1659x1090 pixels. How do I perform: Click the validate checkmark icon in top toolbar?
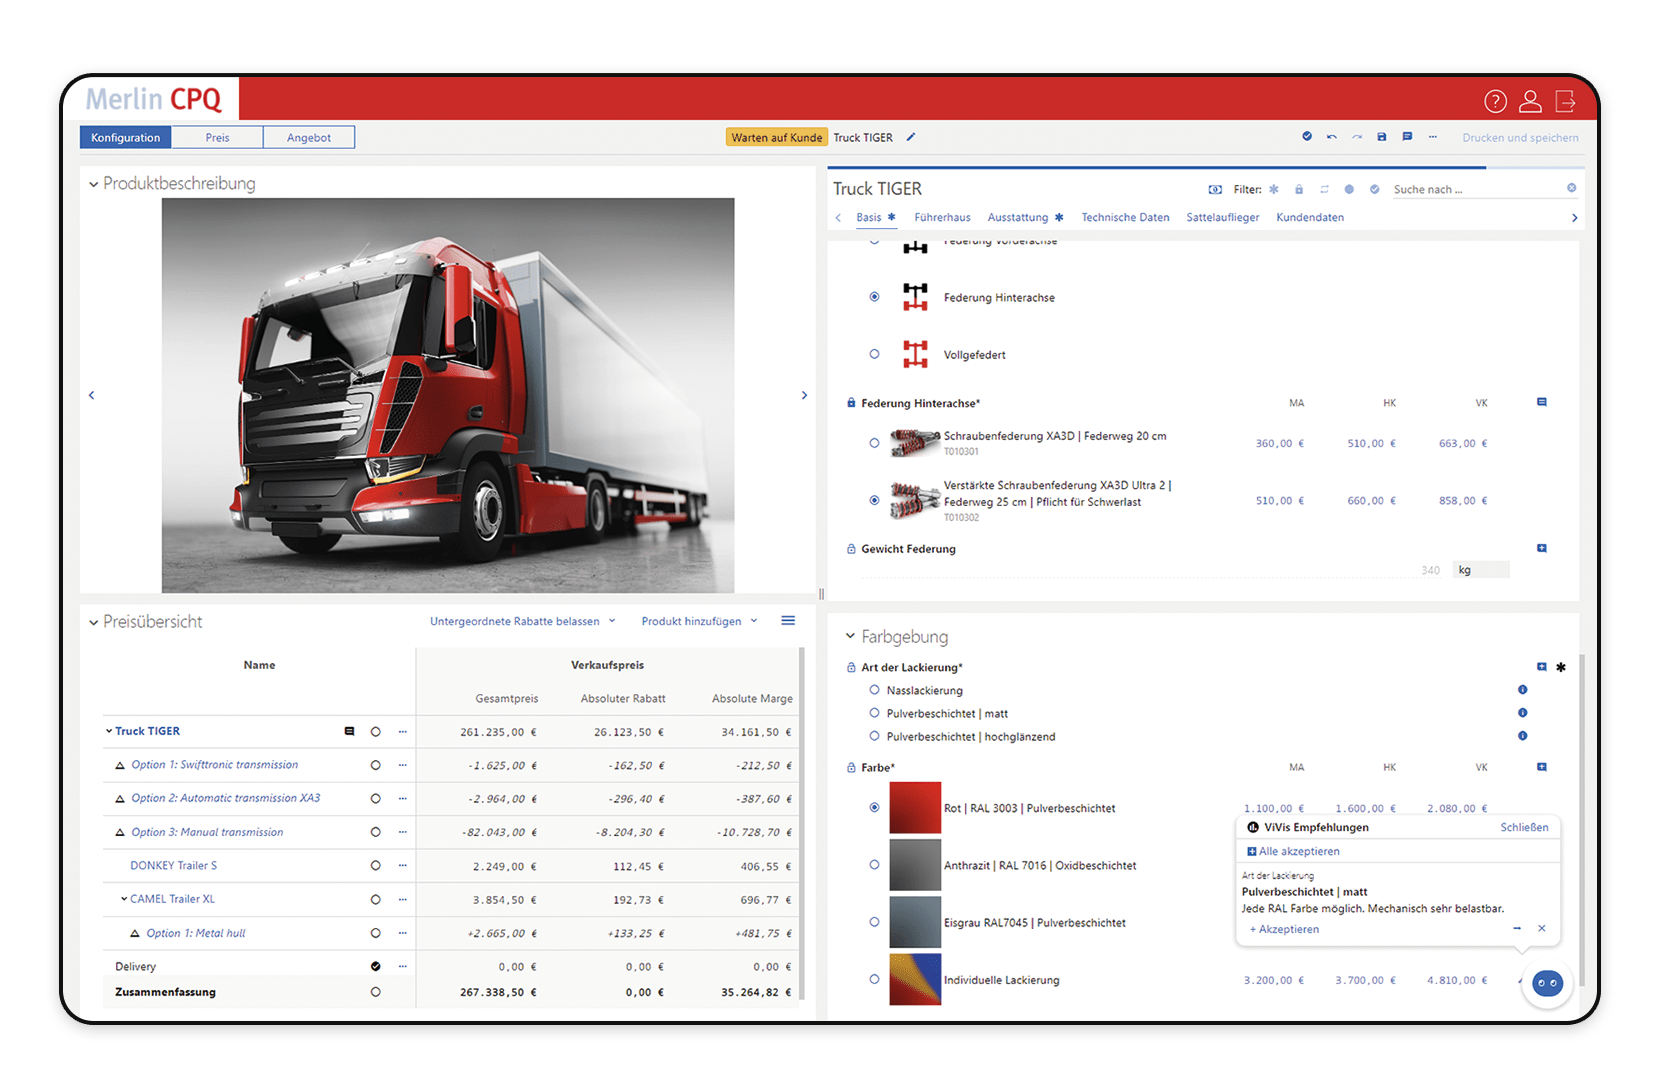click(1307, 136)
